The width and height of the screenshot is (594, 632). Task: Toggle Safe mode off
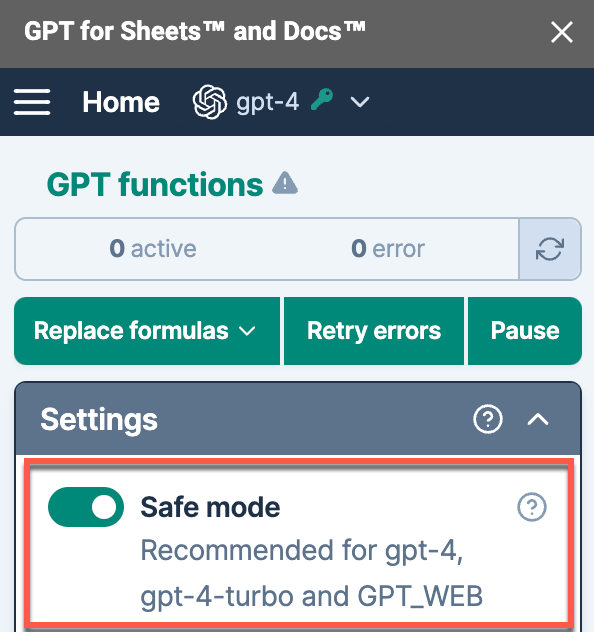pyautogui.click(x=86, y=507)
